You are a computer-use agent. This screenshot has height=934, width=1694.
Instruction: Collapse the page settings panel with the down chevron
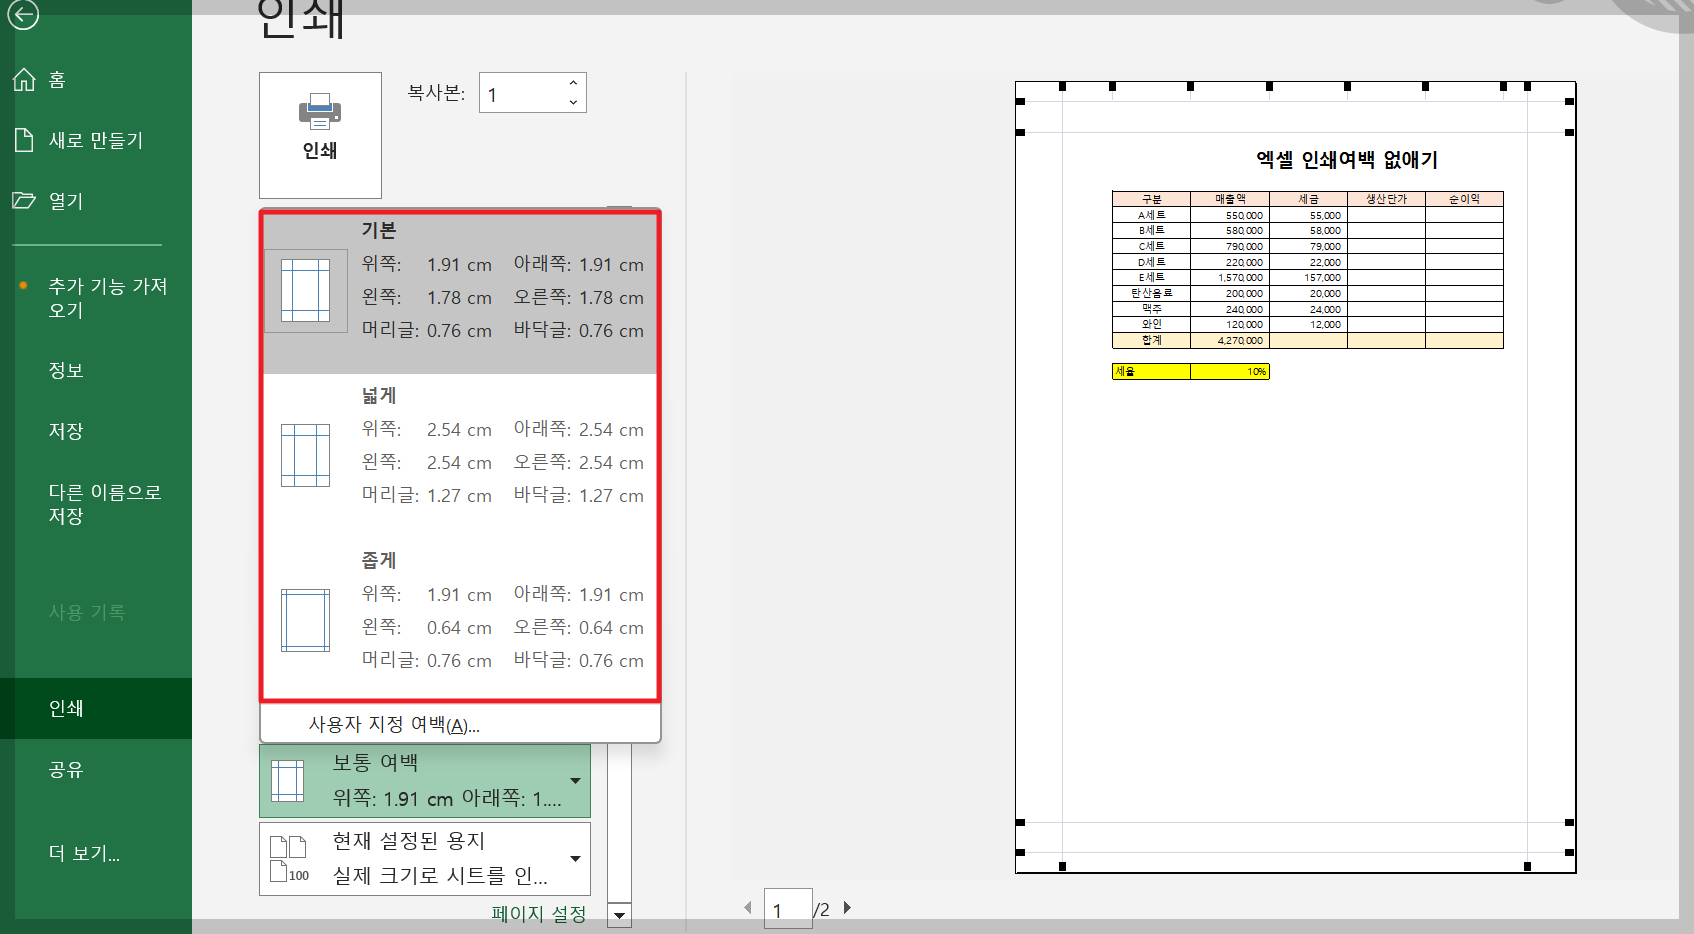pyautogui.click(x=620, y=915)
